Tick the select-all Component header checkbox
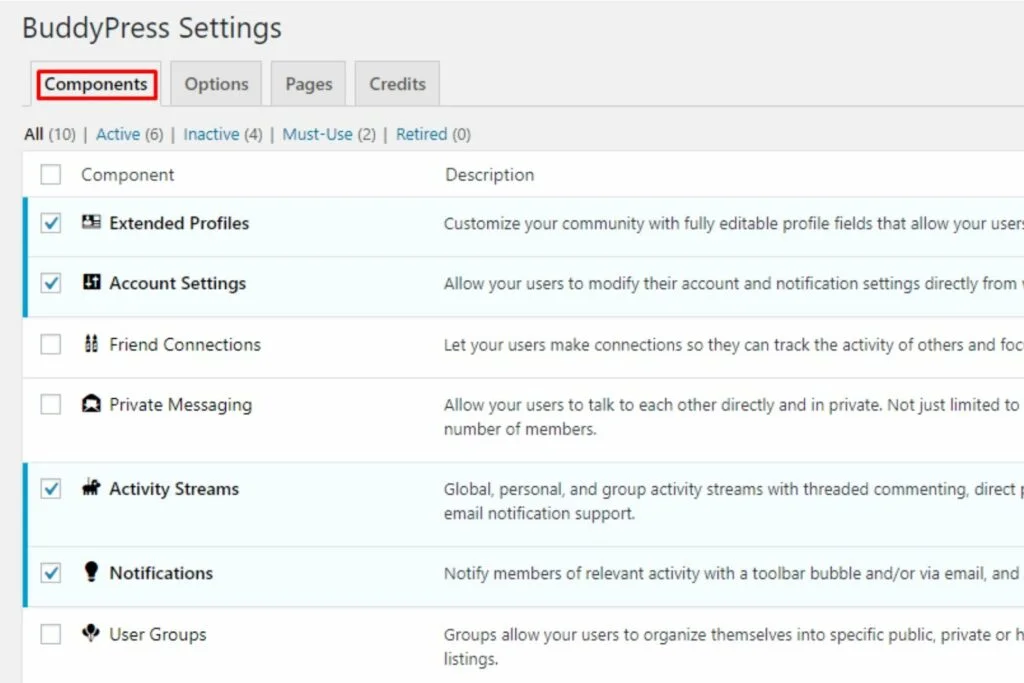The height and width of the screenshot is (683, 1024). tap(51, 175)
